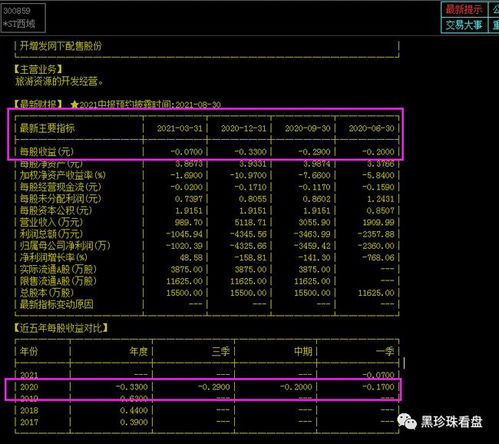Click the -4345.56 total profit value
This screenshot has height=444, width=499.
click(248, 234)
